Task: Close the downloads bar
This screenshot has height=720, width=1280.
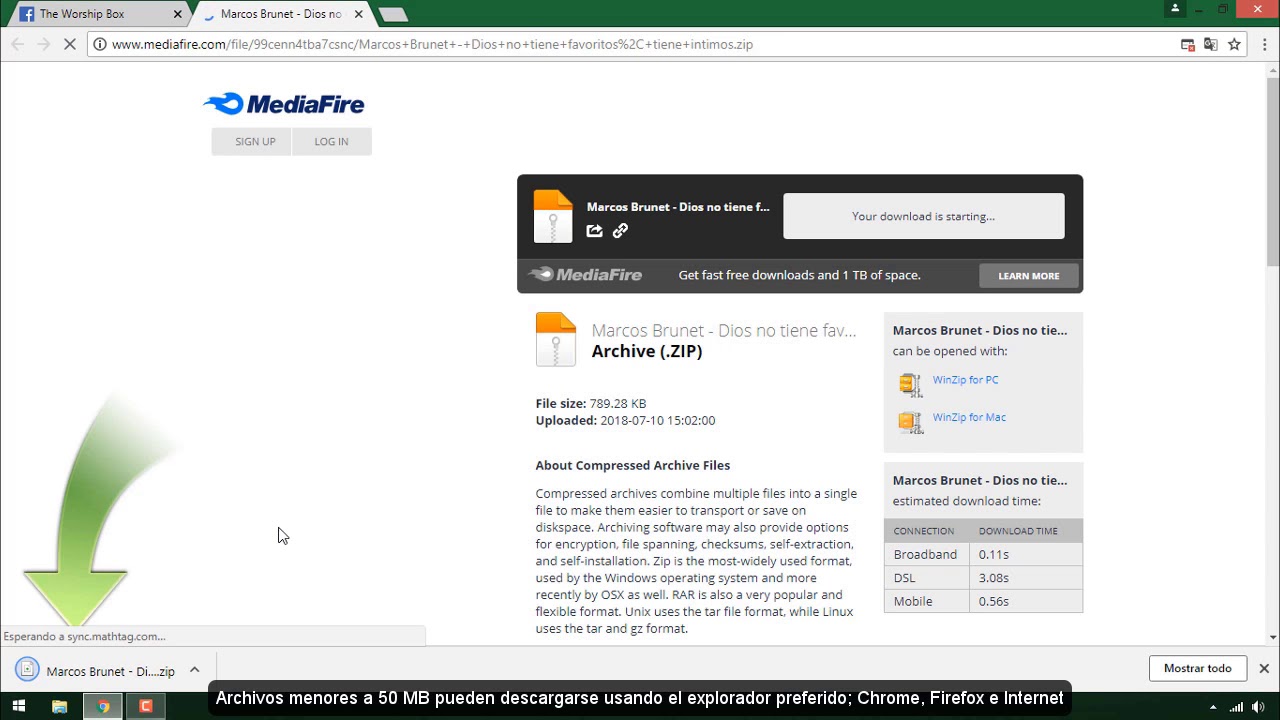Action: pos(1264,668)
